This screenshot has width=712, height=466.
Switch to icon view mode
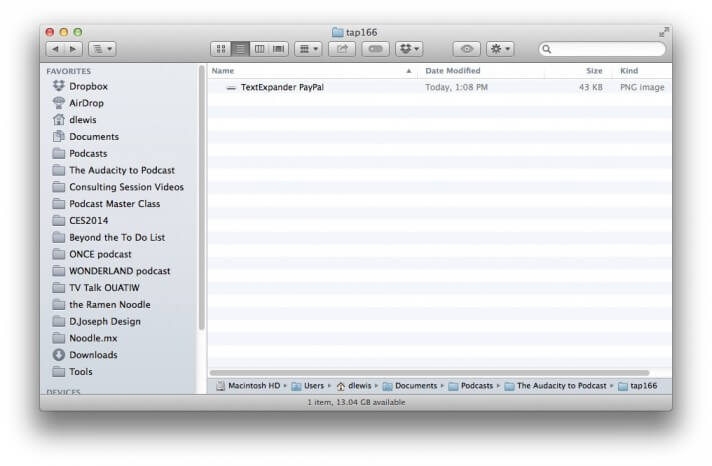[221, 48]
